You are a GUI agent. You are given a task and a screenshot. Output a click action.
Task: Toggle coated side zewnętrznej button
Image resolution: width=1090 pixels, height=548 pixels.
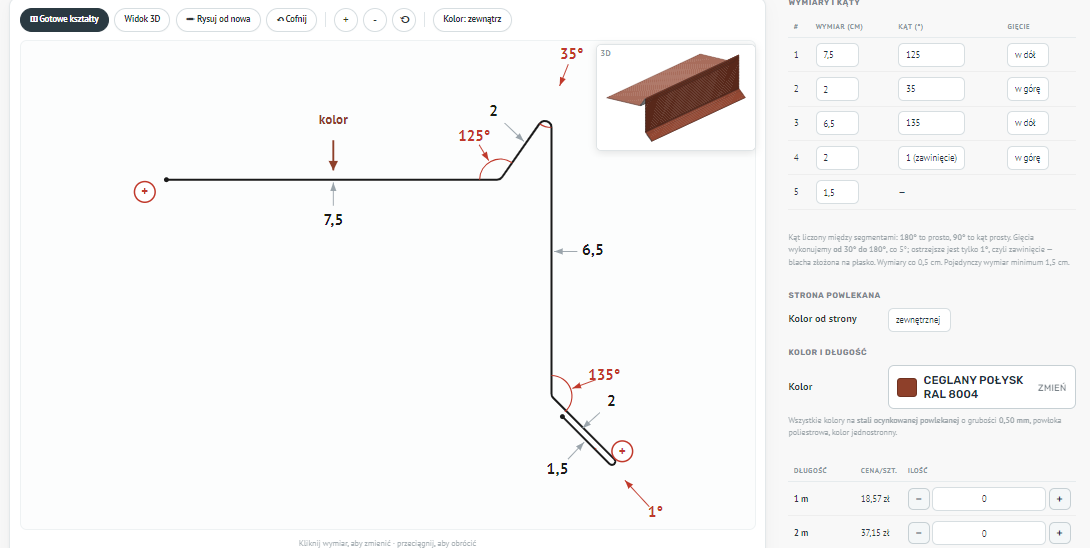tap(919, 320)
